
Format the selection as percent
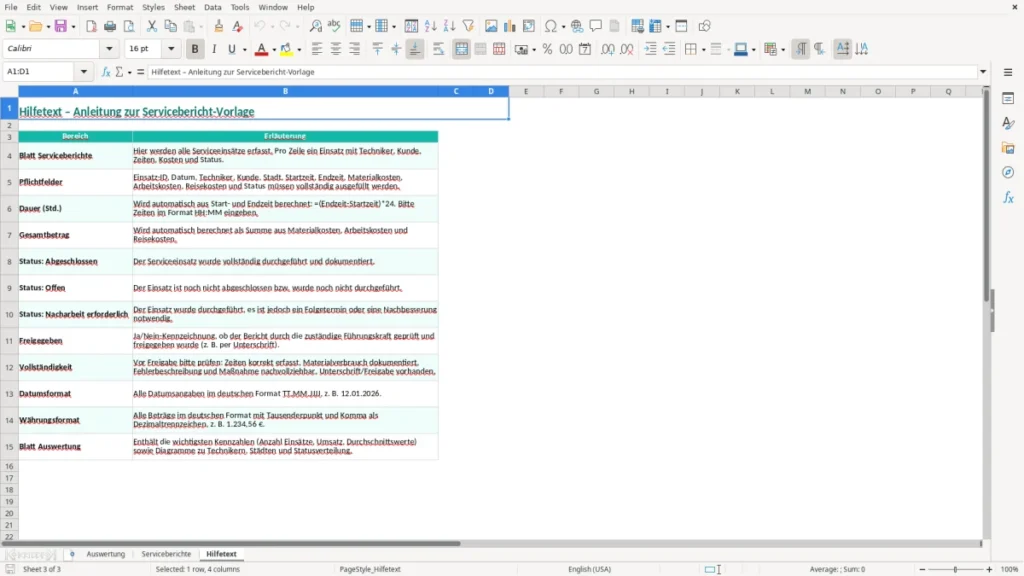(x=547, y=49)
